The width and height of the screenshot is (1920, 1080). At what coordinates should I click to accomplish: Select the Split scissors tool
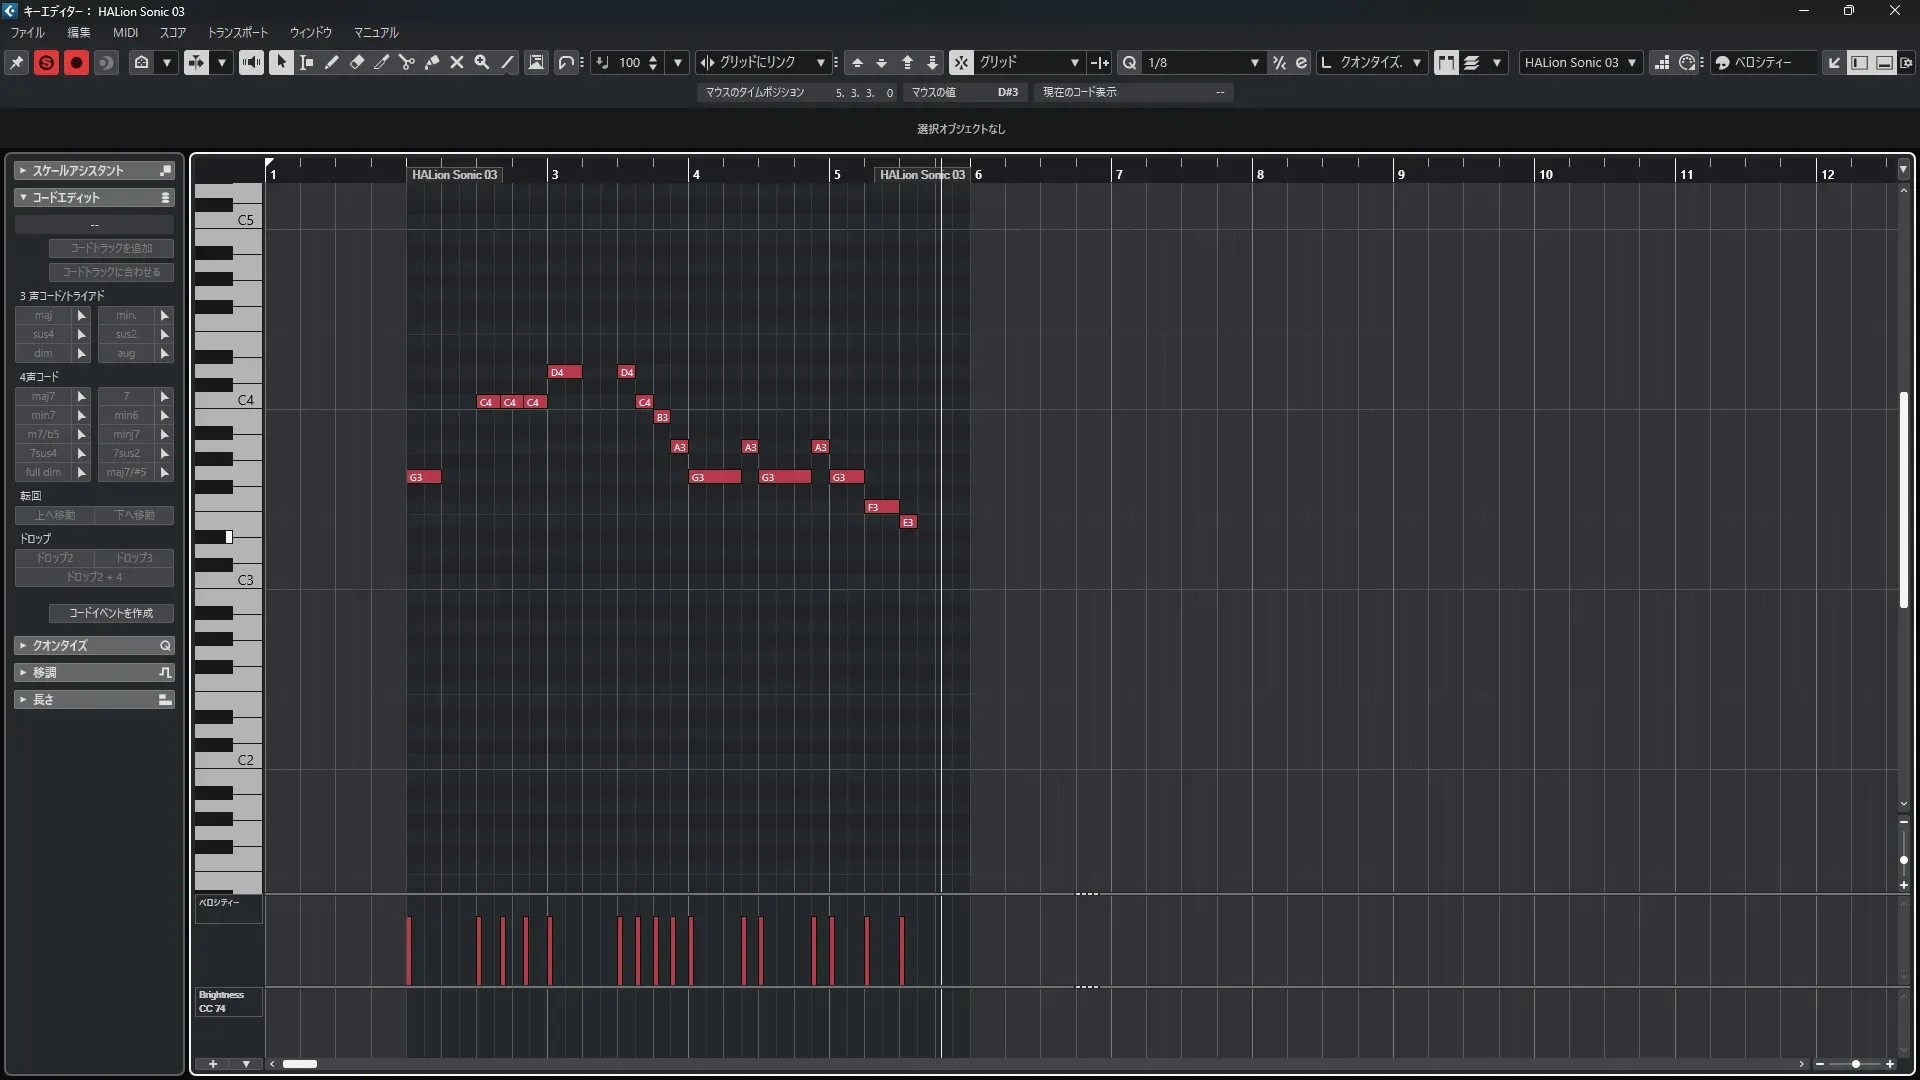(x=406, y=62)
